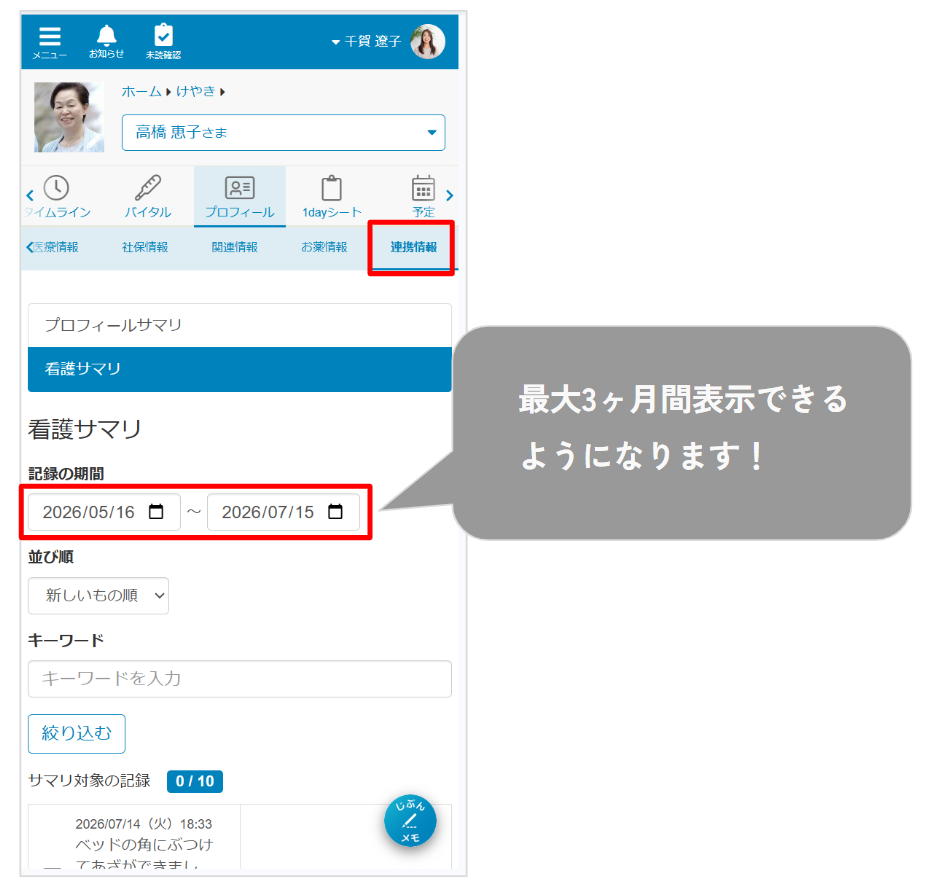Screen dimensions: 946x894
Task: Select the 社保情報 sub-tab
Action: 145,247
